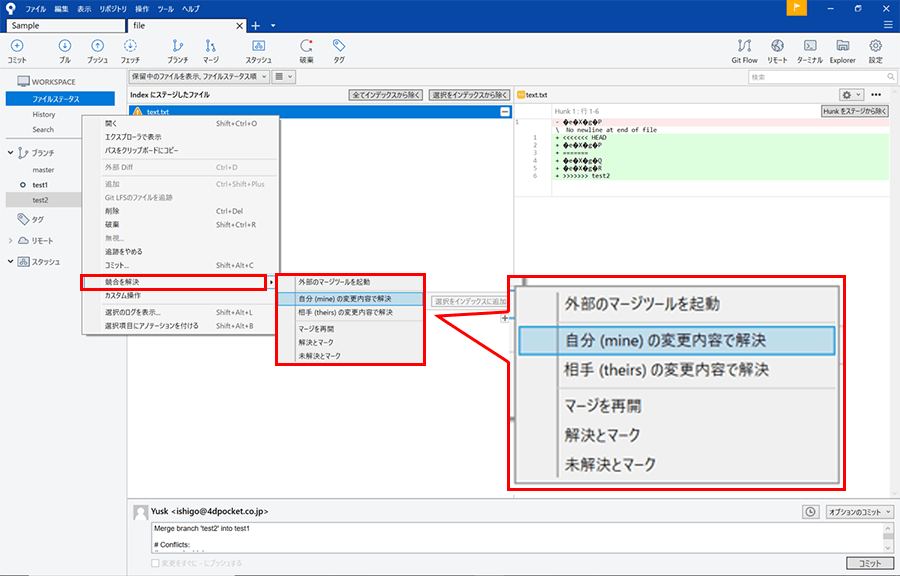Click the plus icon to add new tab
The width and height of the screenshot is (900, 576).
click(255, 26)
